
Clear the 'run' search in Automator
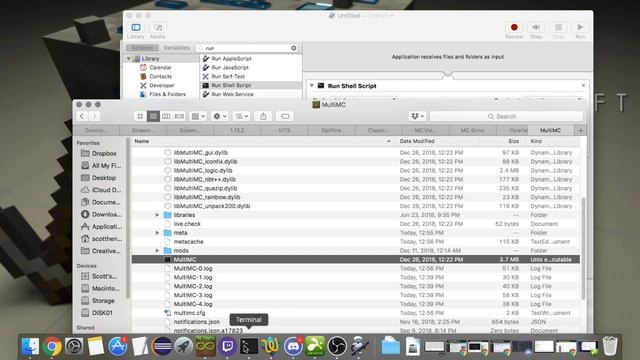(293, 48)
